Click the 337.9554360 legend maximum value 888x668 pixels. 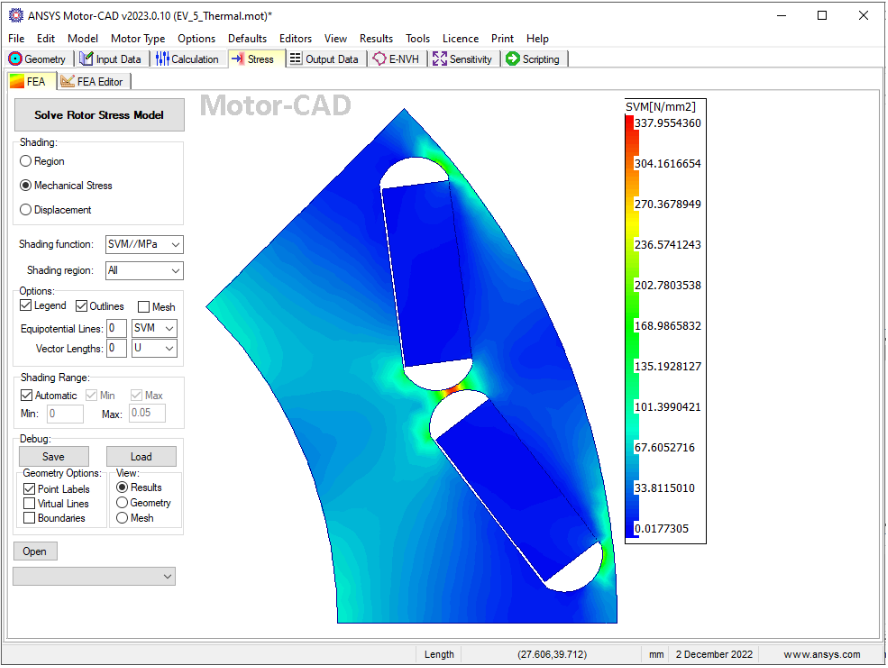pyautogui.click(x=667, y=123)
